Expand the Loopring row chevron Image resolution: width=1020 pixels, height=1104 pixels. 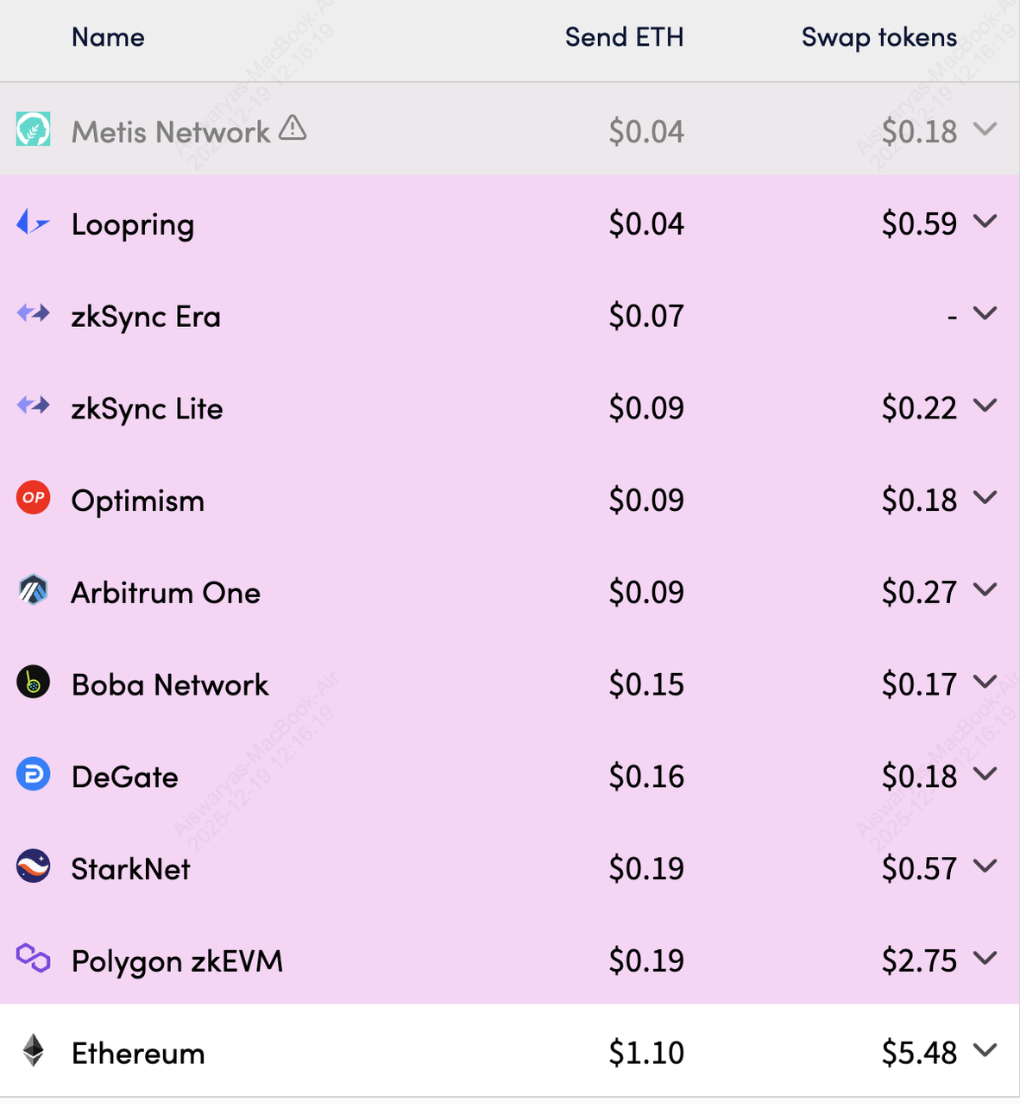pyautogui.click(x=985, y=222)
